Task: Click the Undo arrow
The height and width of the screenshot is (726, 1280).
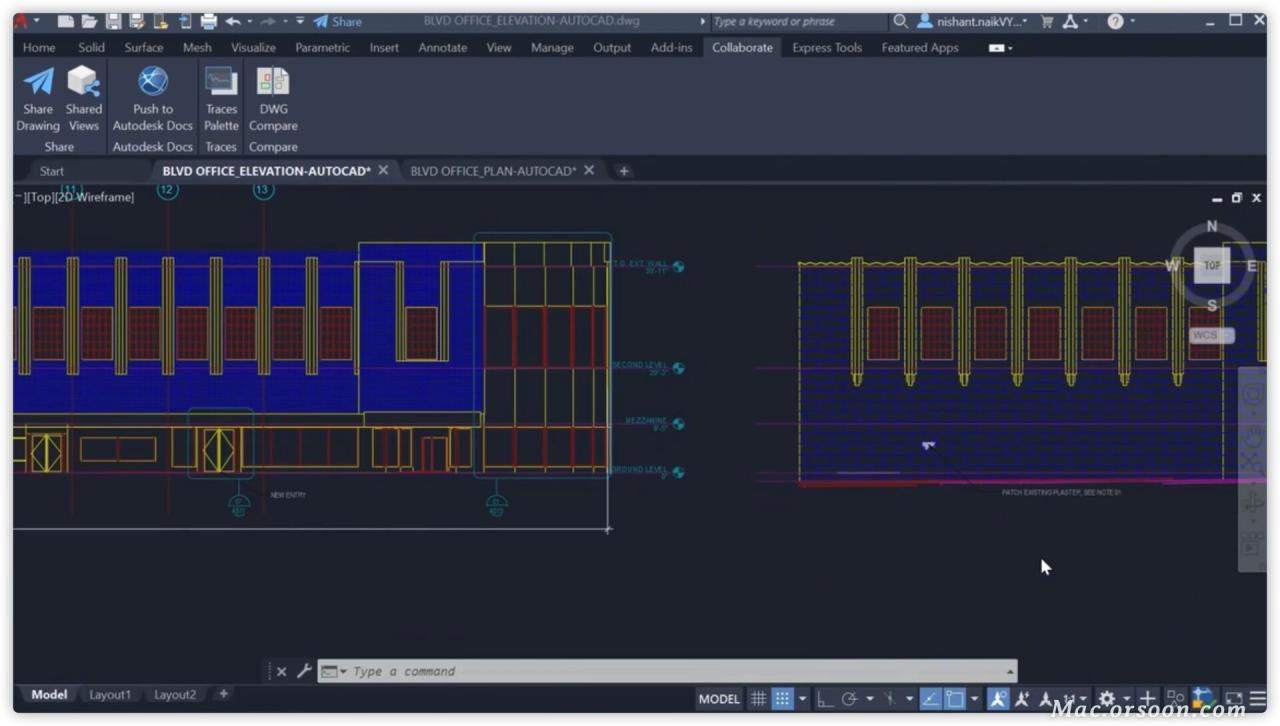Action: 231,20
